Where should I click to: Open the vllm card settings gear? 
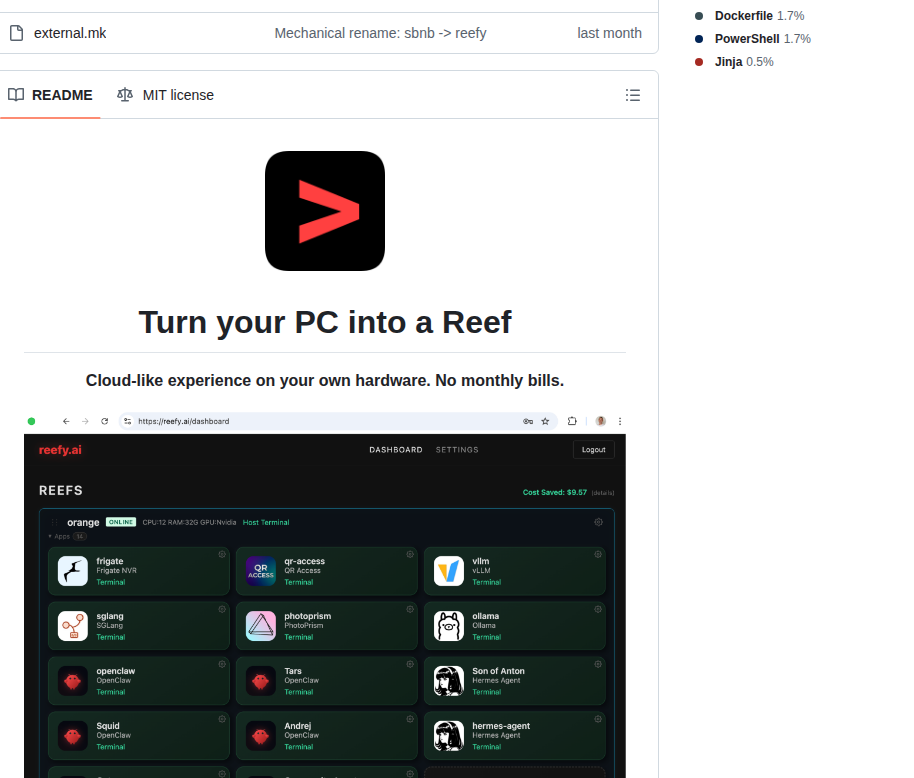[x=597, y=554]
